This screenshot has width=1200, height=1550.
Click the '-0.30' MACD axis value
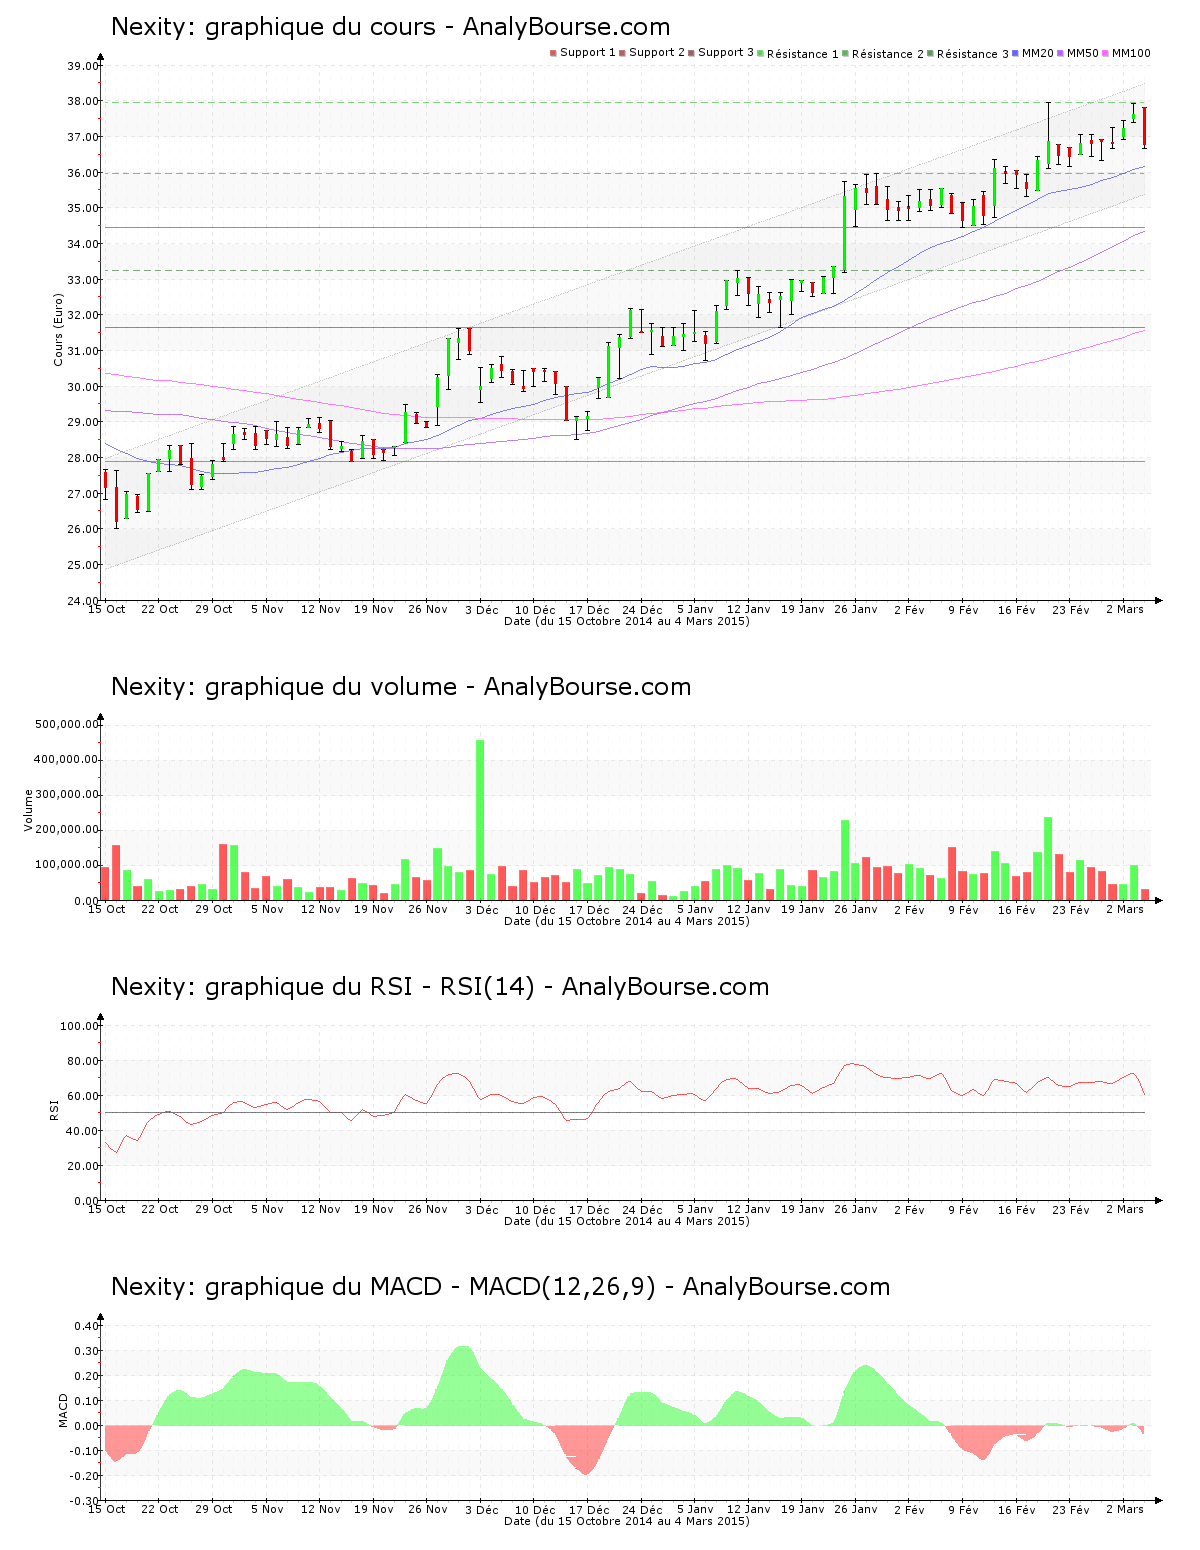click(x=85, y=1501)
